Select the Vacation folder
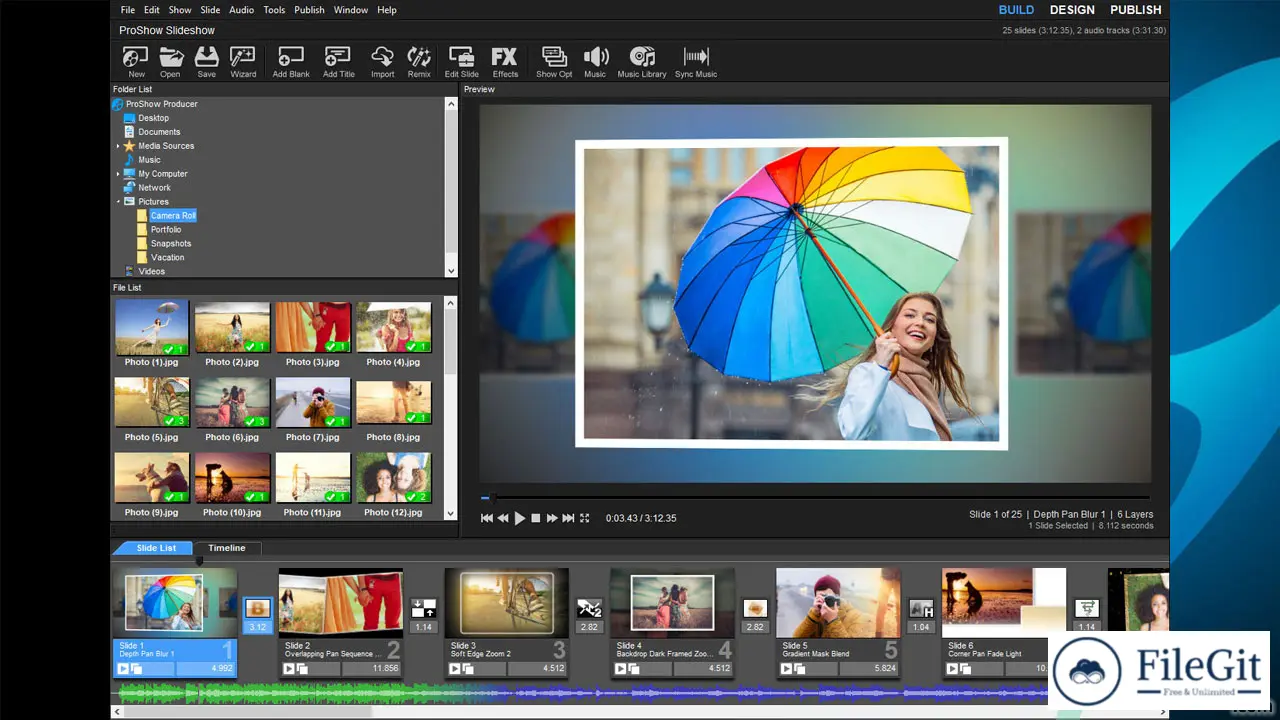The width and height of the screenshot is (1280, 720). [167, 258]
